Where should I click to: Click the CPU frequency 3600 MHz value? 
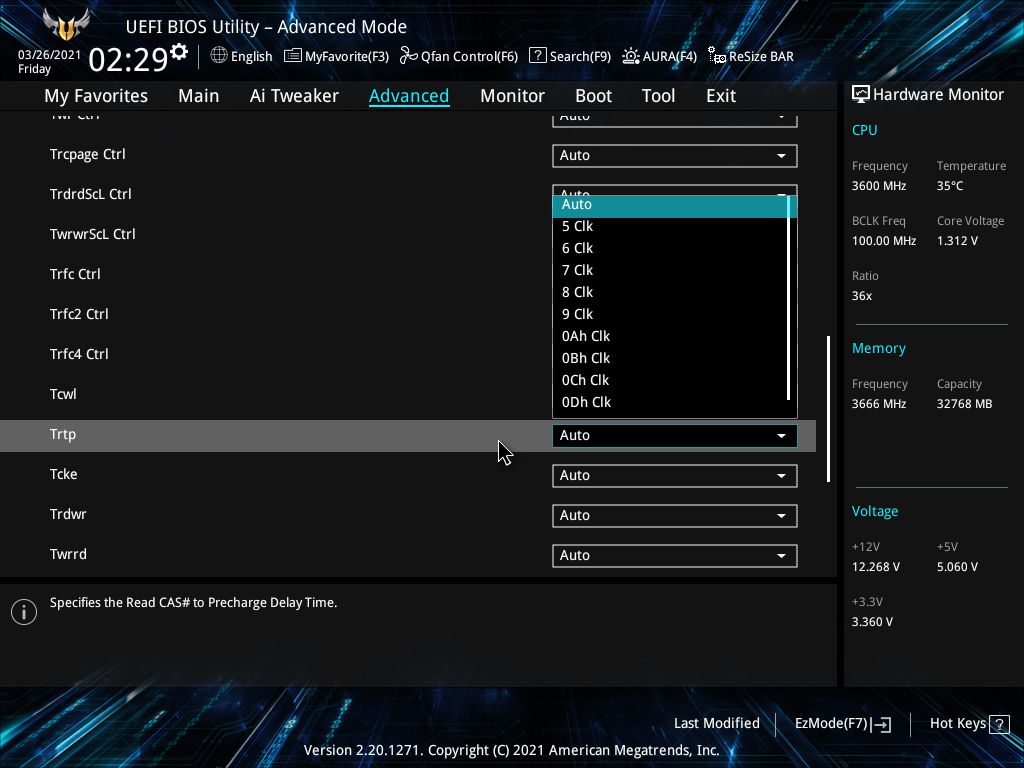pos(879,186)
